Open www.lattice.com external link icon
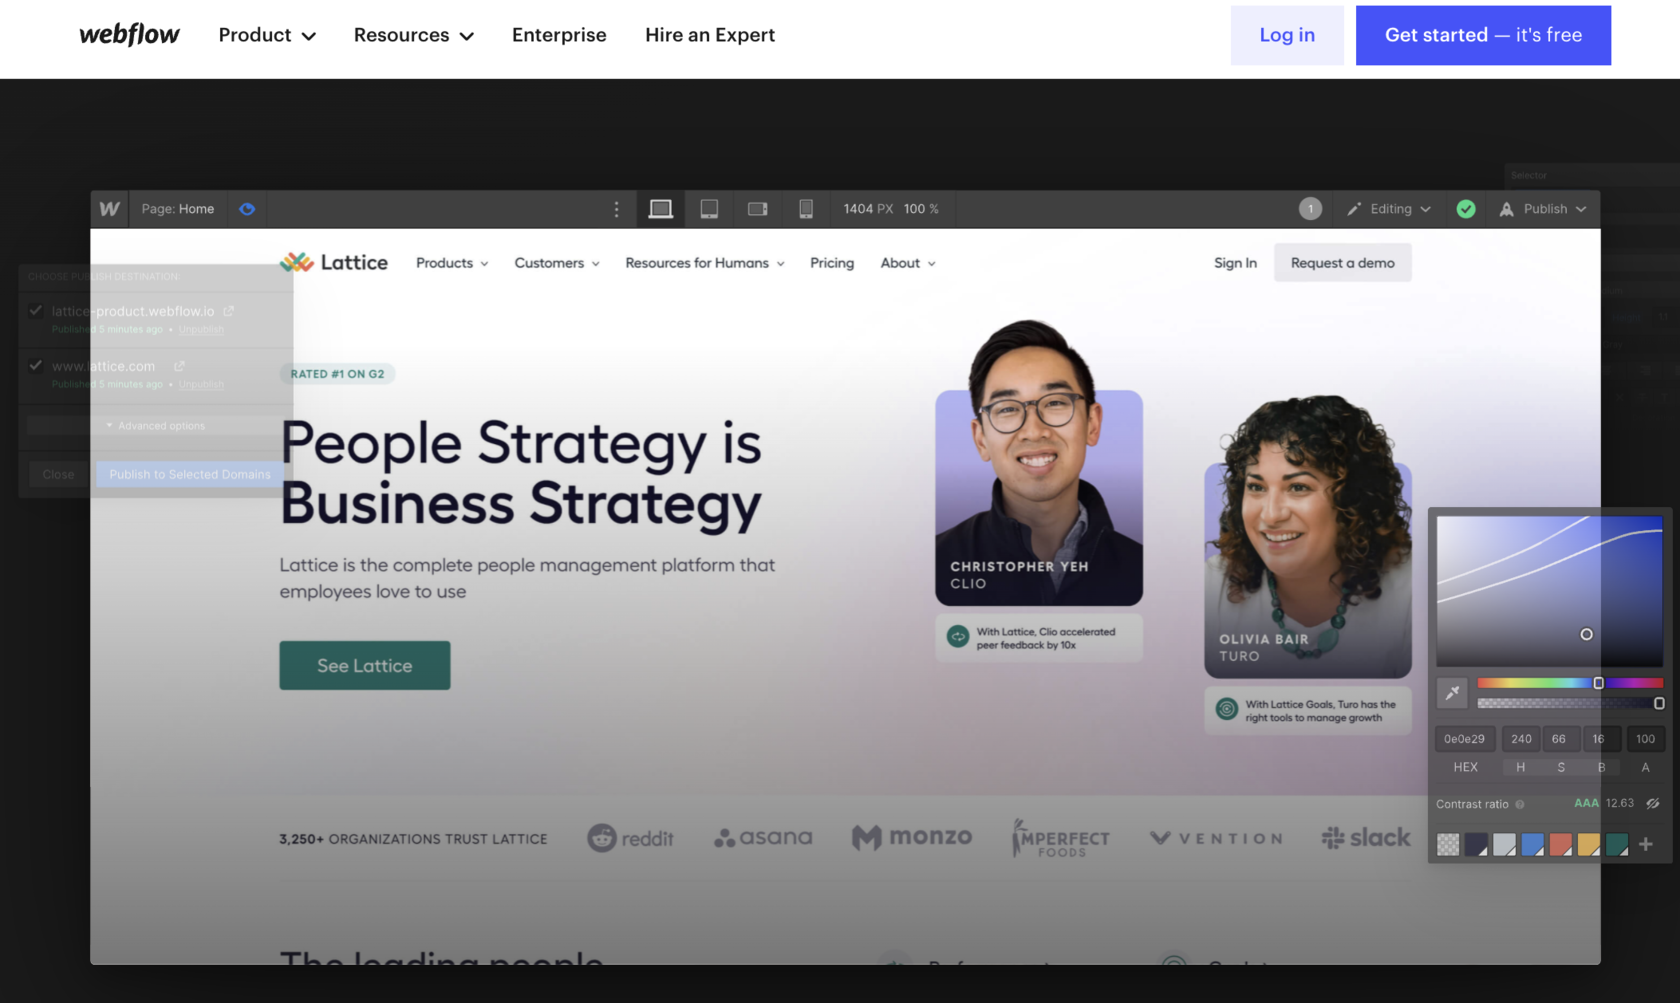The height and width of the screenshot is (1003, 1680). click(179, 366)
